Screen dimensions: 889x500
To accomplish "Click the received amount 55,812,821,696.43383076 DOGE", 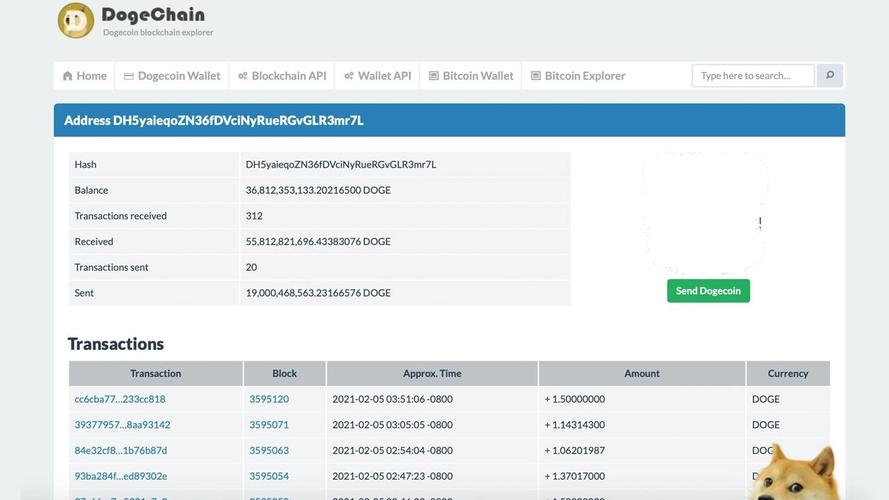I will (318, 241).
